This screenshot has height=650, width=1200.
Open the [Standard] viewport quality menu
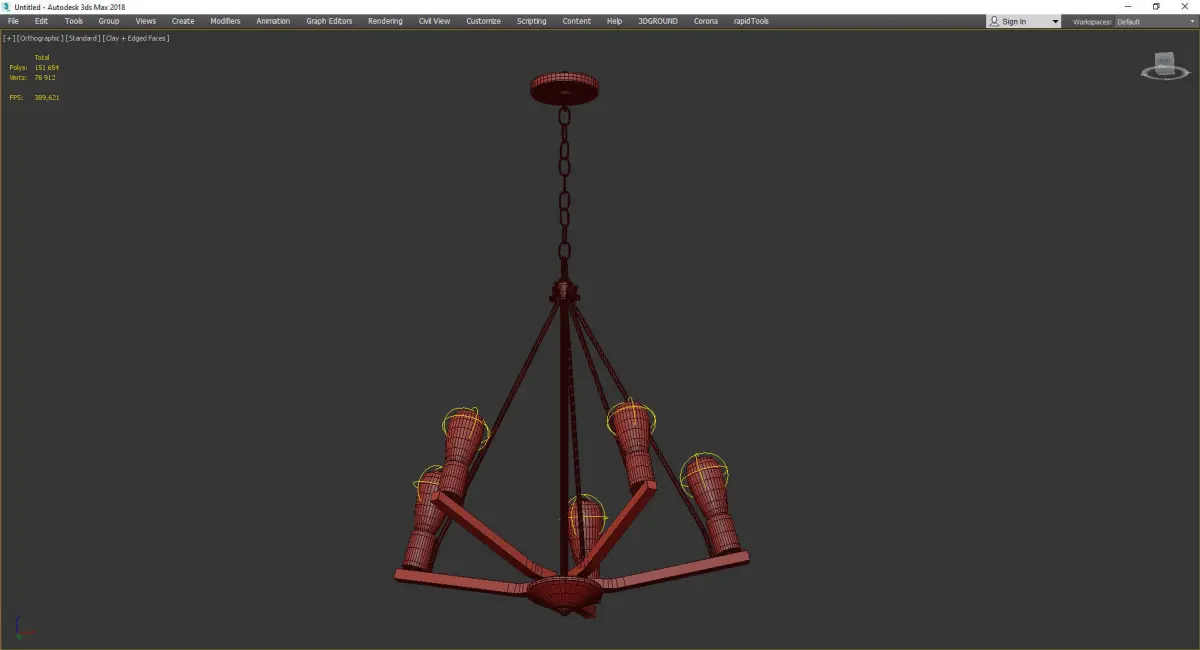[x=82, y=38]
